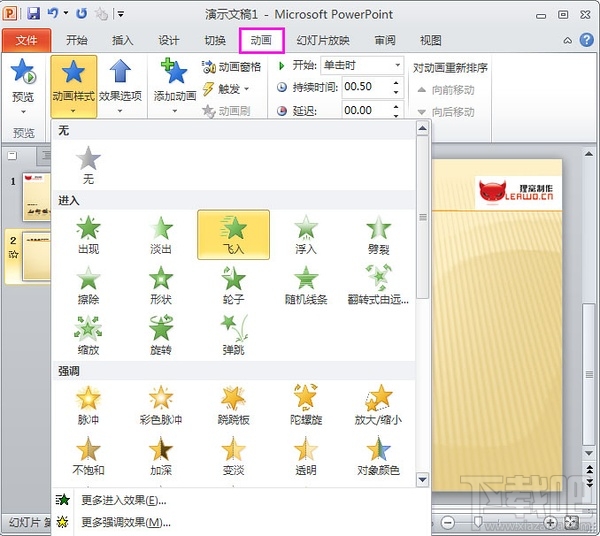Apply the 劈裂 split animation
This screenshot has width=600, height=536.
click(x=378, y=235)
